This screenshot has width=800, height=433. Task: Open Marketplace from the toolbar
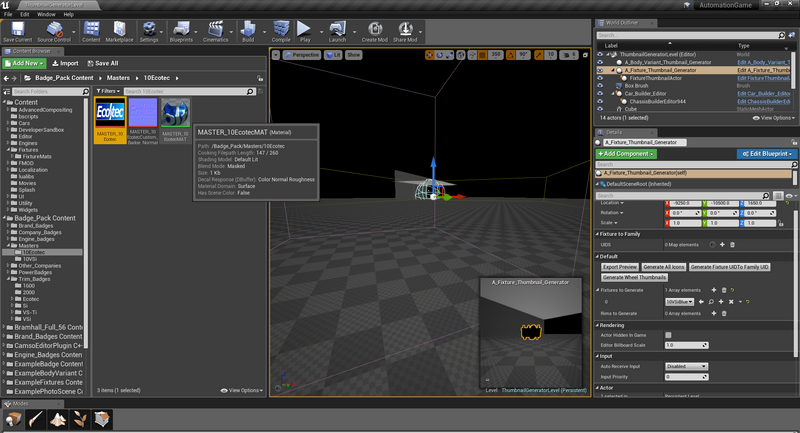point(119,30)
